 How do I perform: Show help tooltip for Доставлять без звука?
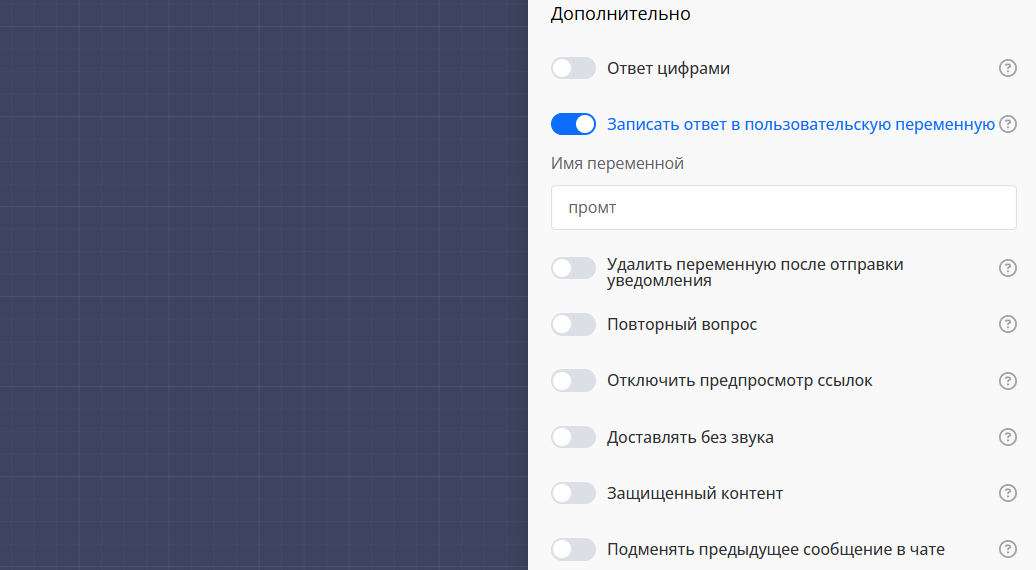point(1008,437)
